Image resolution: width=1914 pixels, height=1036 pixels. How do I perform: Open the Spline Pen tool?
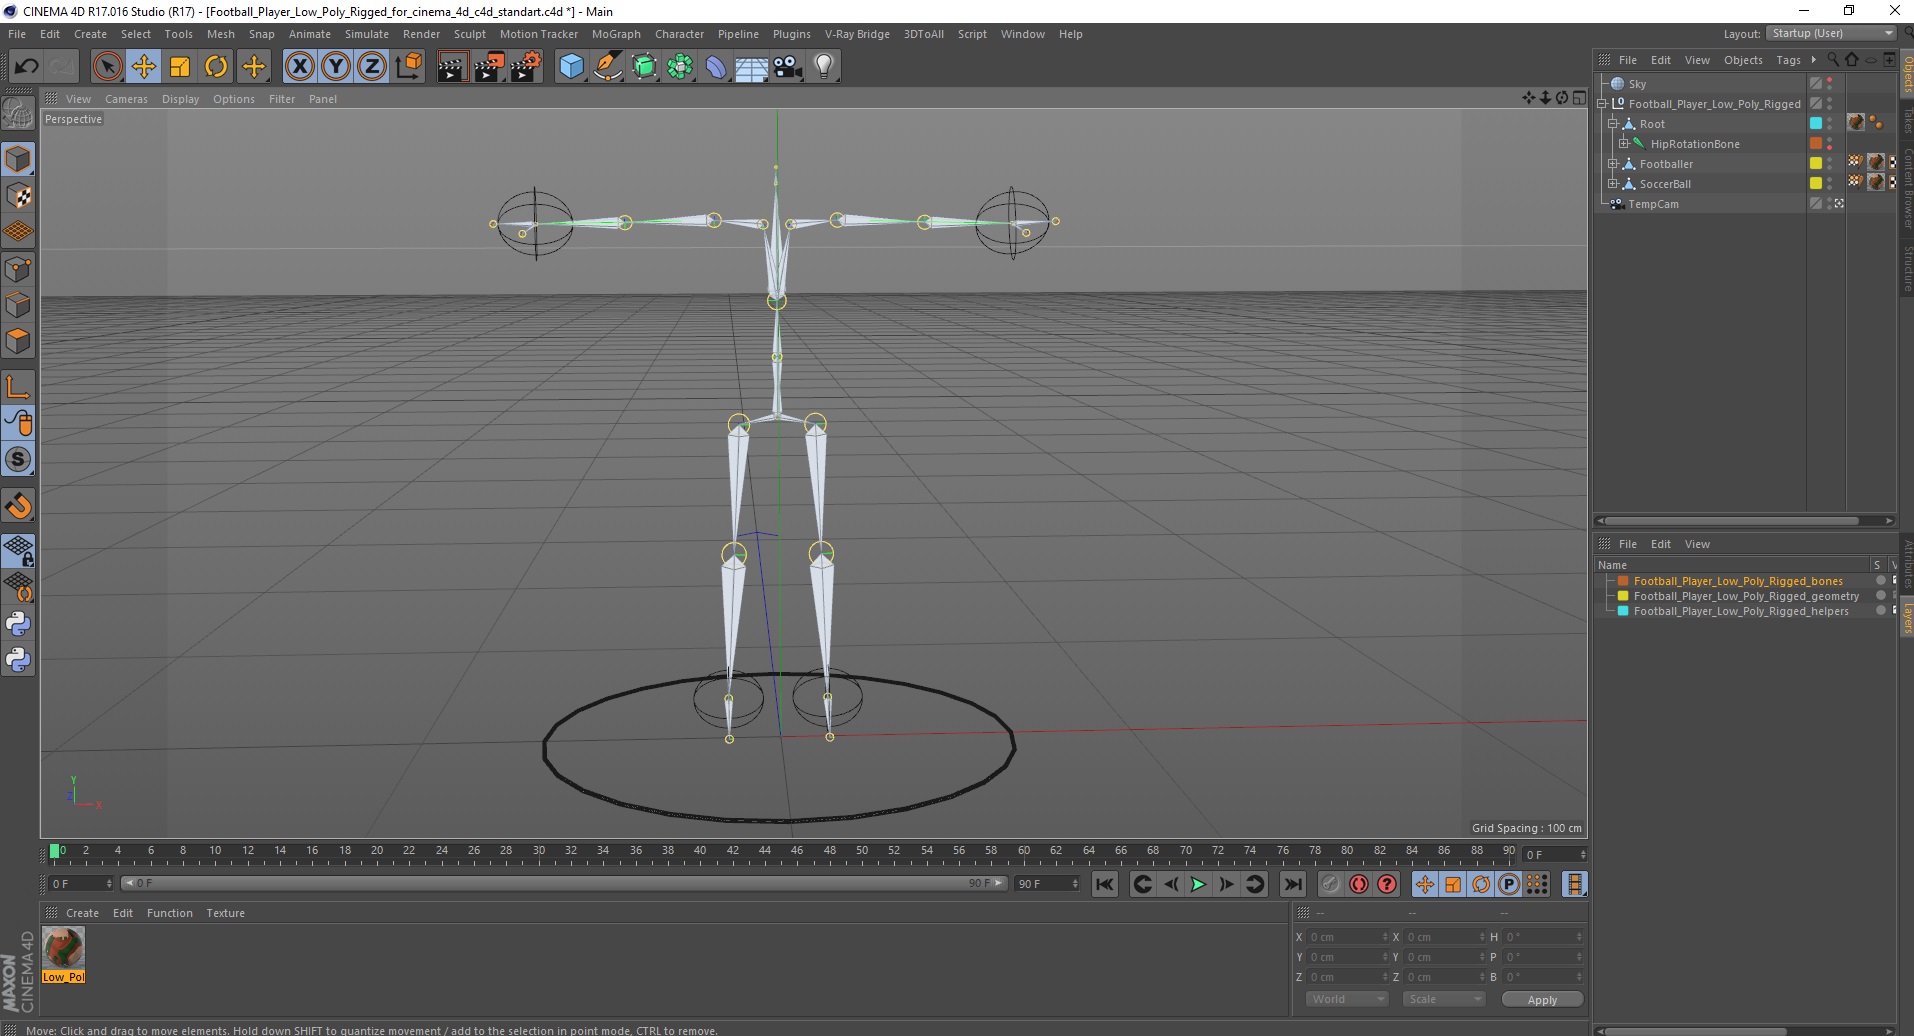pyautogui.click(x=607, y=67)
